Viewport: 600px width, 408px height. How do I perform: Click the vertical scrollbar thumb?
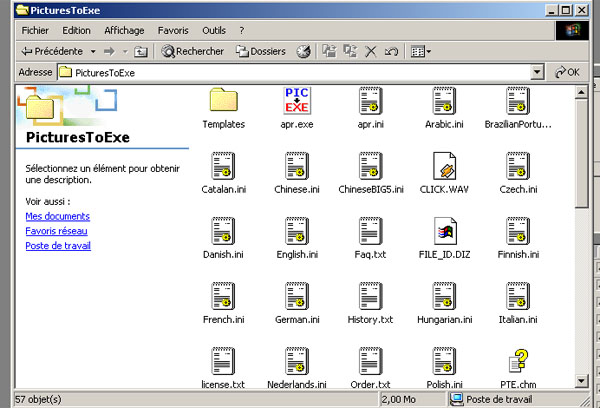pyautogui.click(x=581, y=153)
